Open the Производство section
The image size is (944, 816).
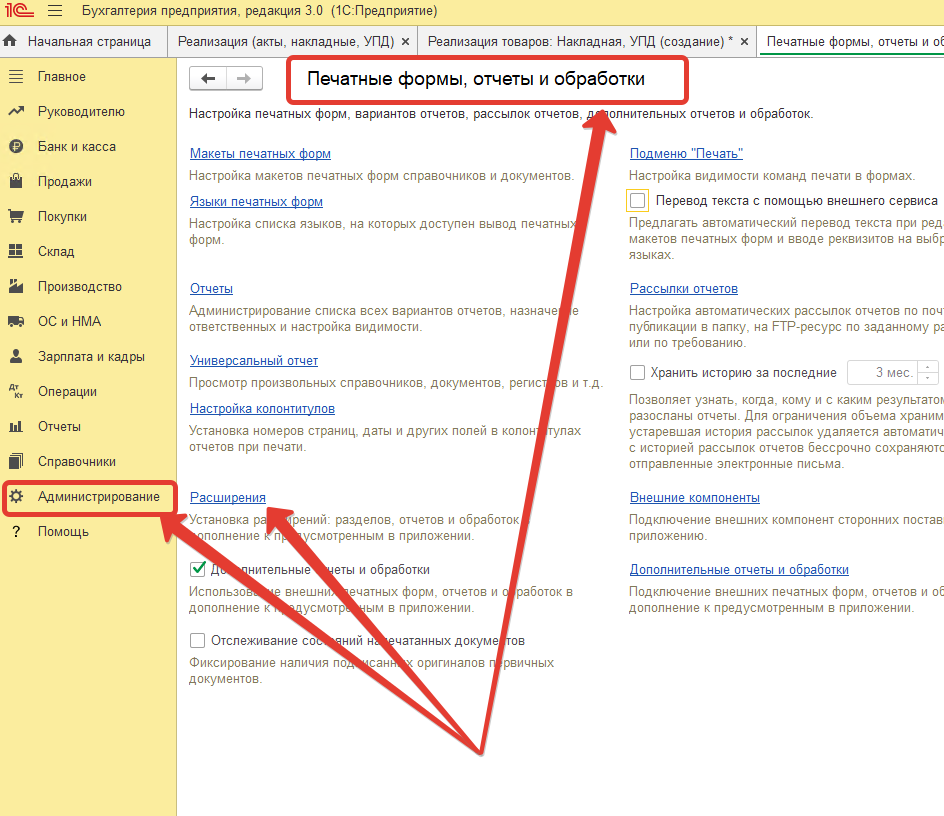pyautogui.click(x=80, y=286)
